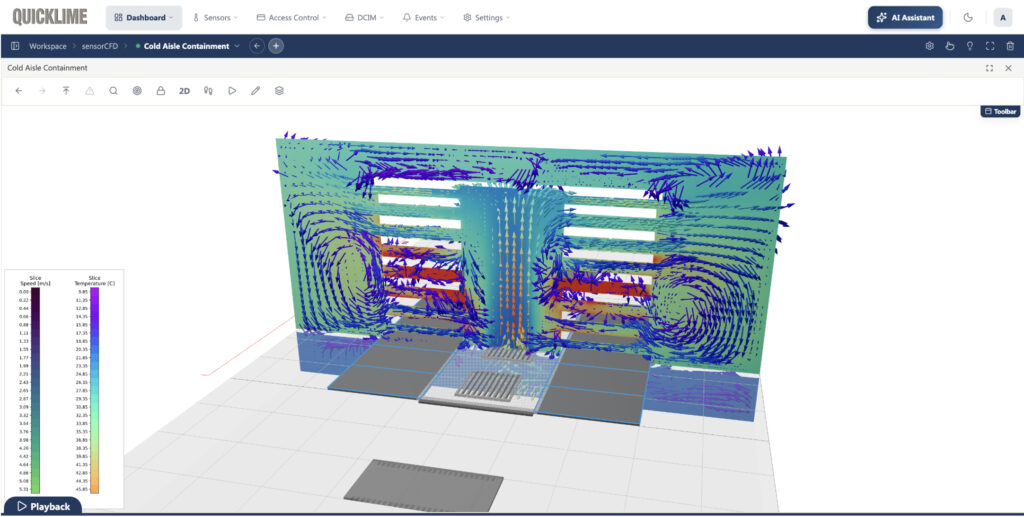Click the play triangle in viewer toolbar
This screenshot has width=1024, height=517.
pyautogui.click(x=232, y=91)
